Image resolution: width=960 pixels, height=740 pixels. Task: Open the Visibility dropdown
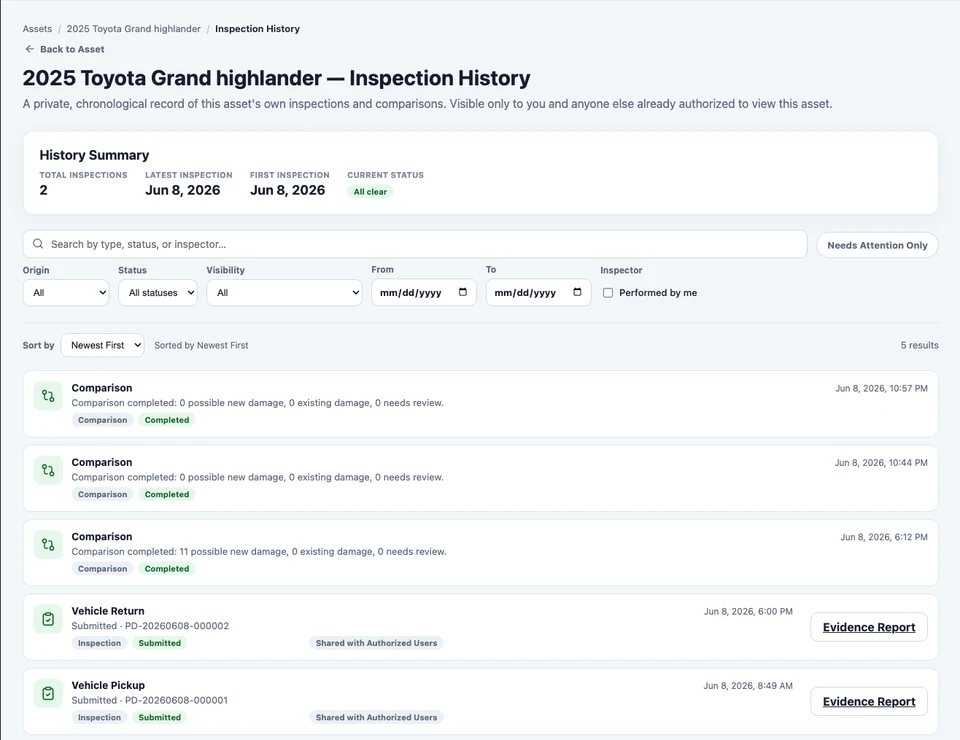click(284, 293)
